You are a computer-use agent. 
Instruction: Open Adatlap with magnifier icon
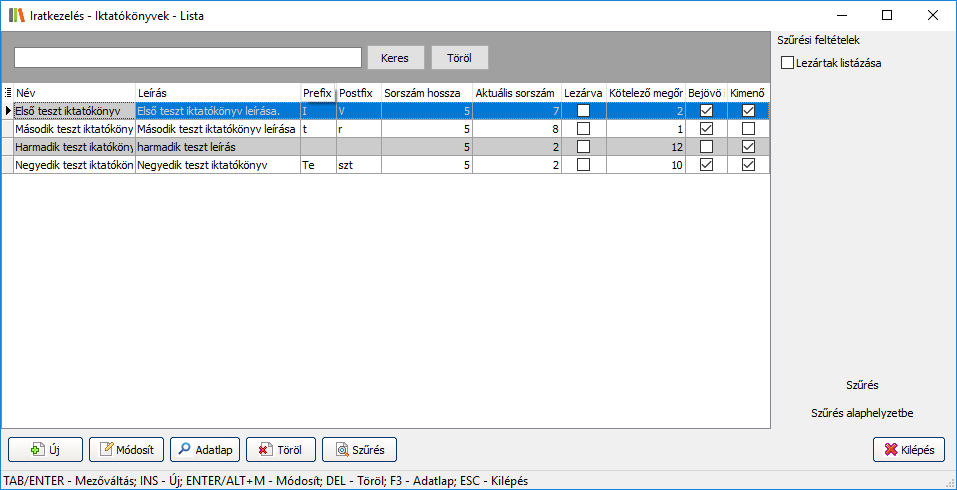204,450
